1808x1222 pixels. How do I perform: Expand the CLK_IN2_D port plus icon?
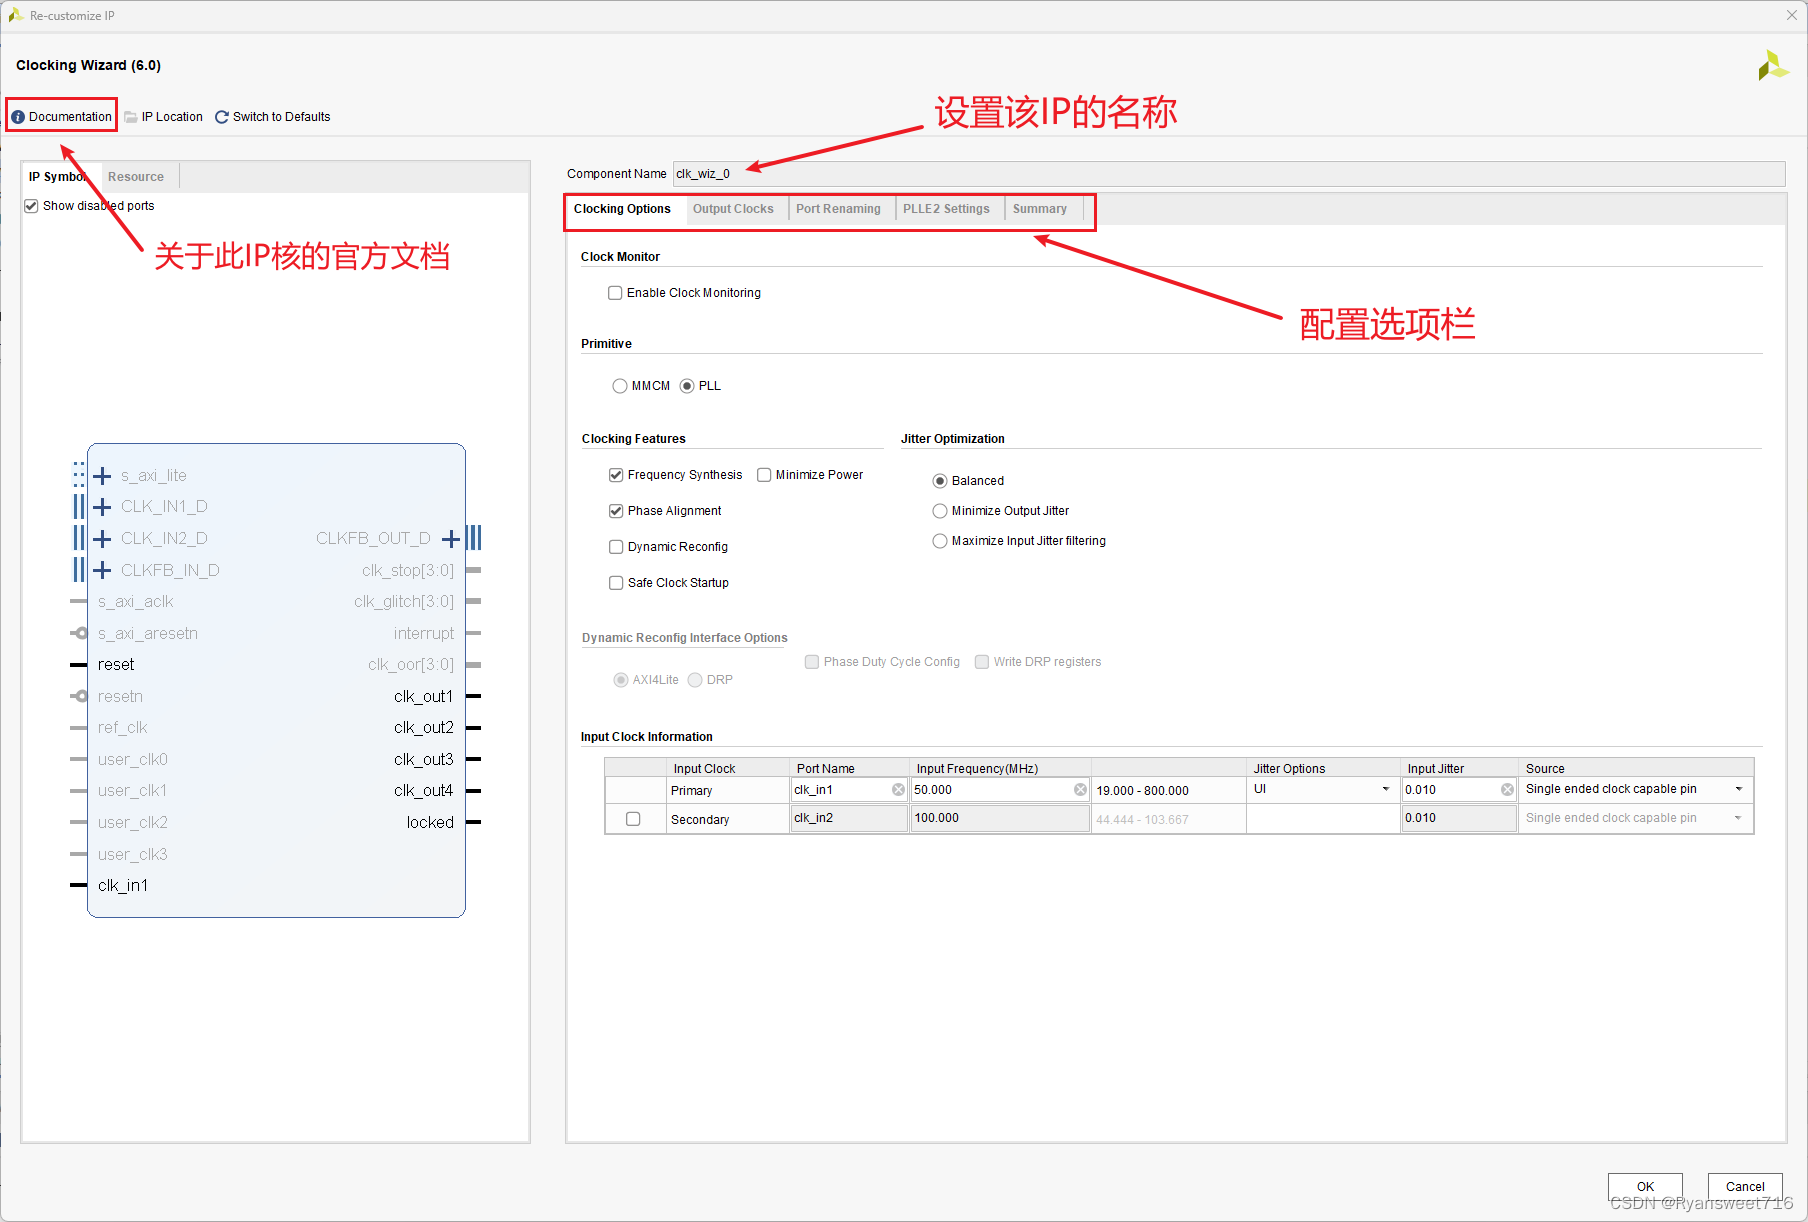click(102, 539)
